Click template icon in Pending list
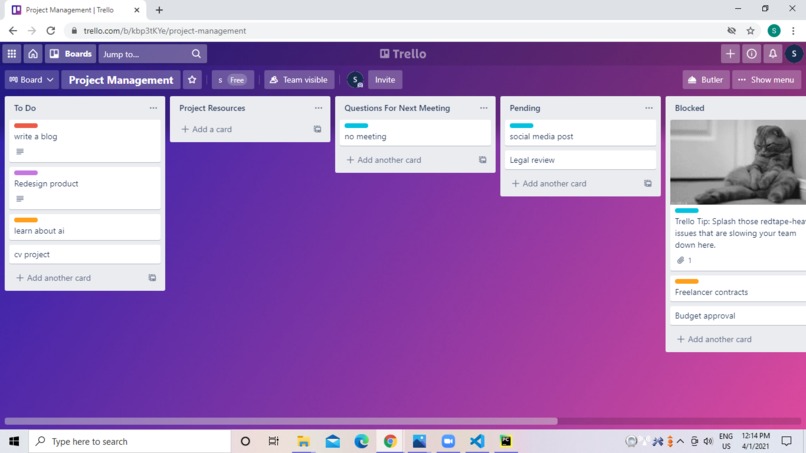The image size is (806, 453). click(x=648, y=184)
